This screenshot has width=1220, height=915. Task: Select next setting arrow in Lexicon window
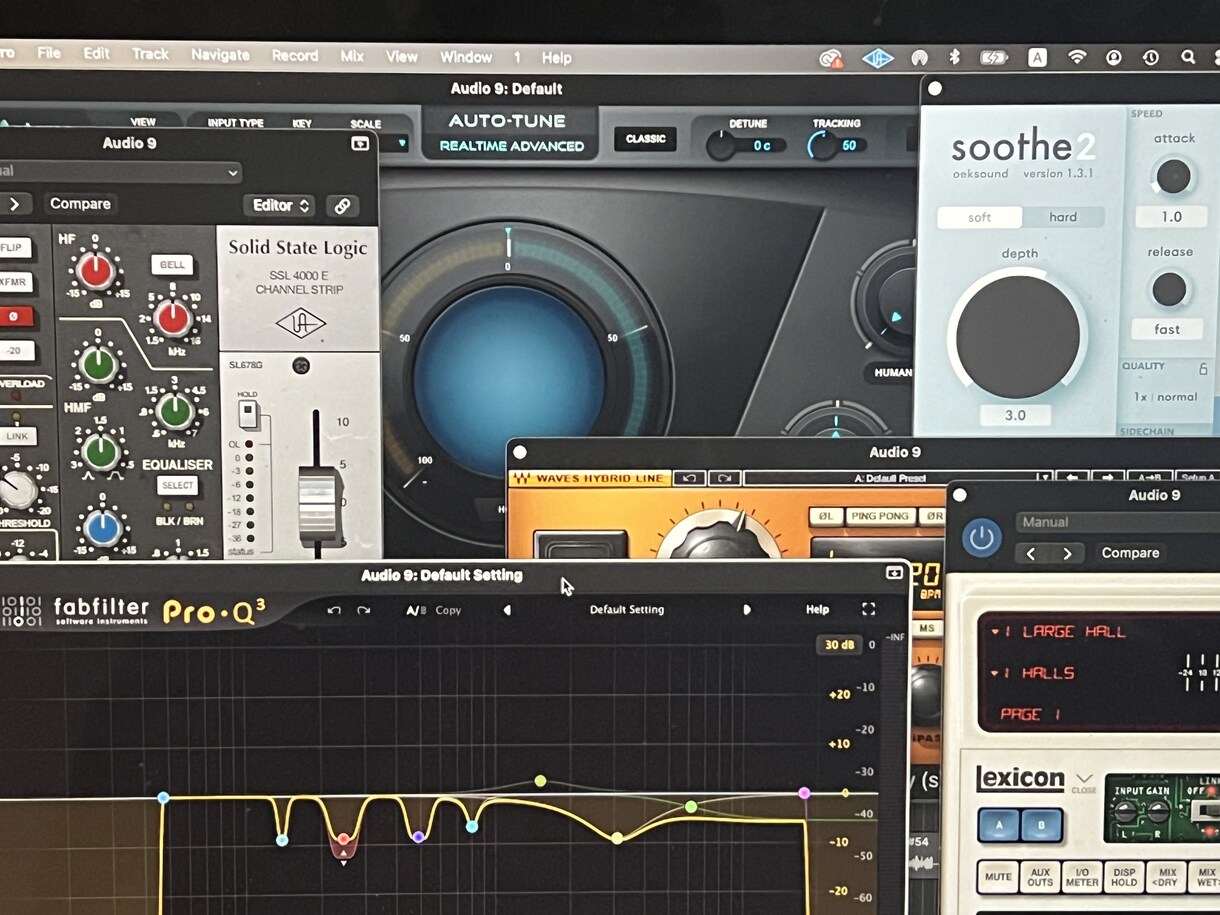(1068, 553)
